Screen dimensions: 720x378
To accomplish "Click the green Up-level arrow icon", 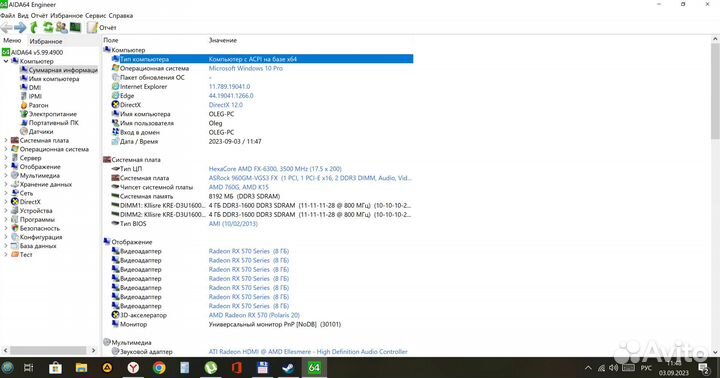I will click(x=34, y=28).
